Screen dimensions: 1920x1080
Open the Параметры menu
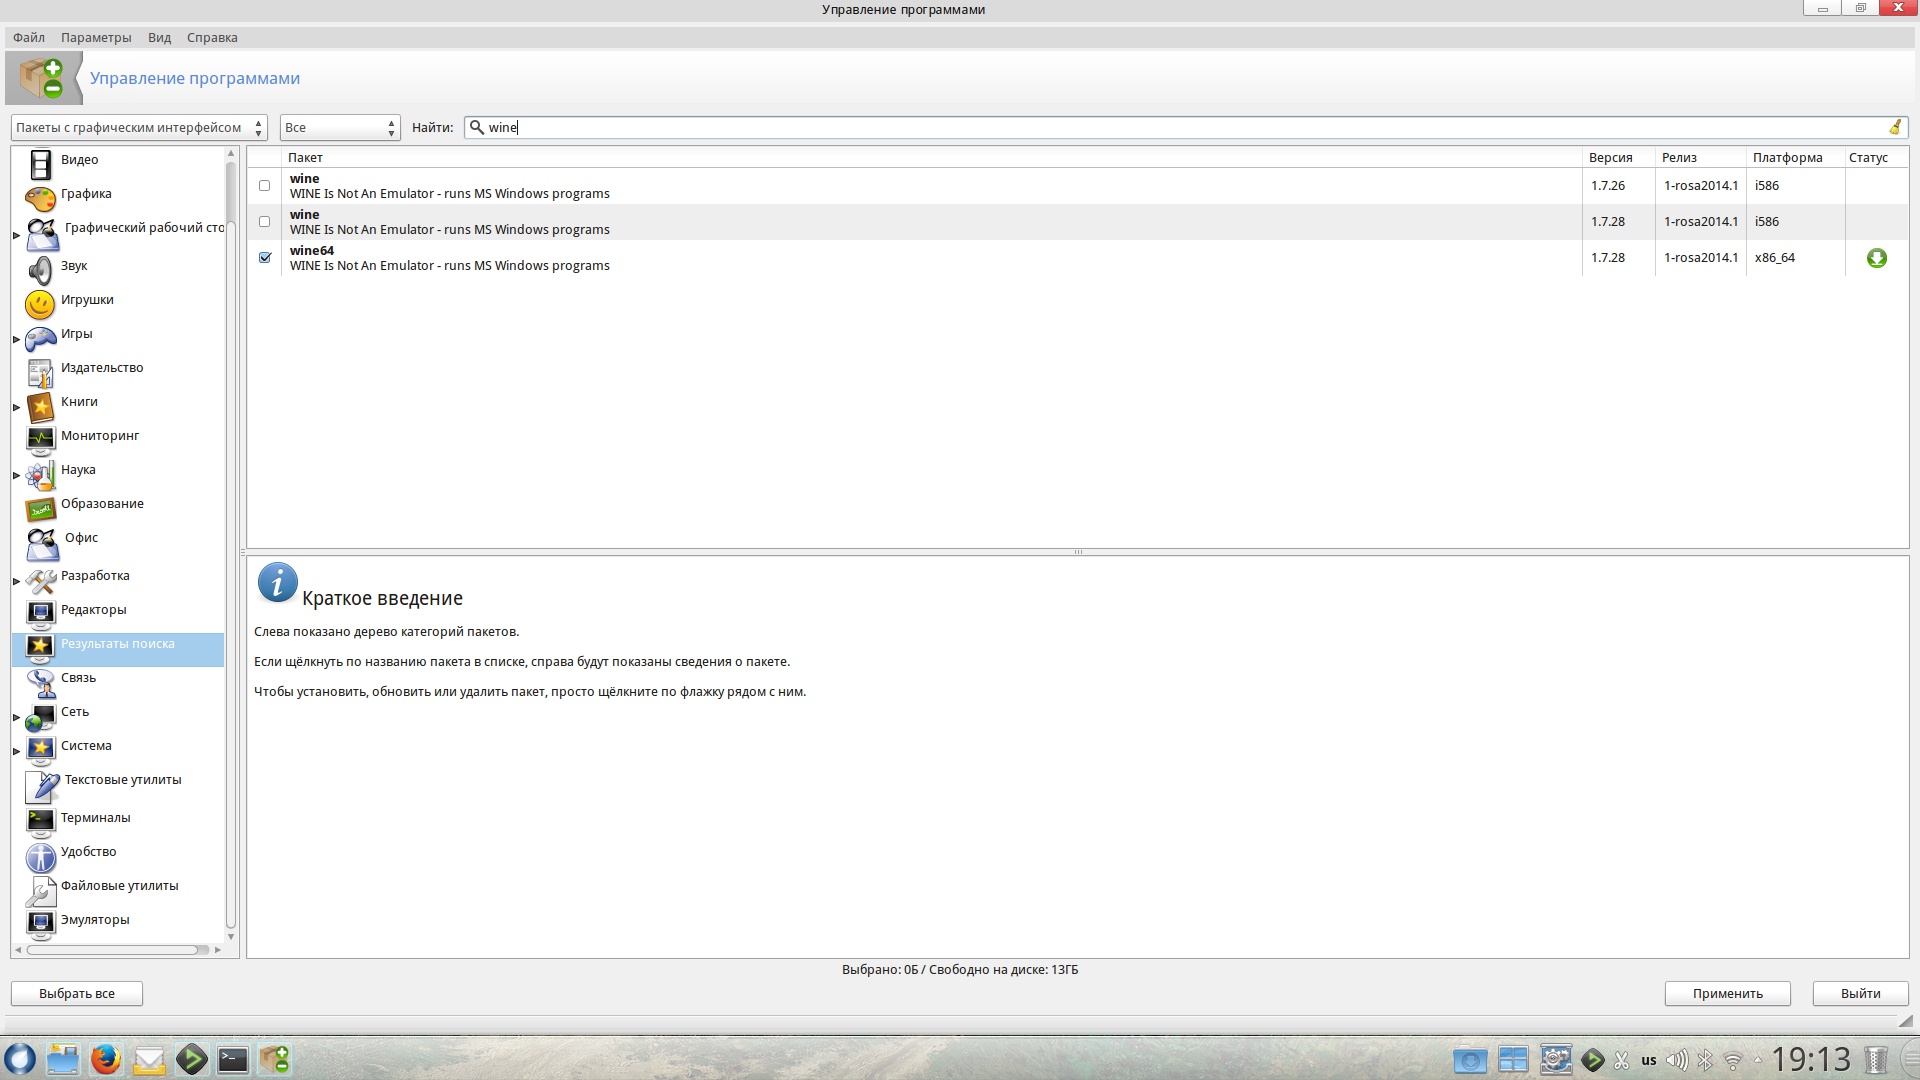pyautogui.click(x=96, y=38)
